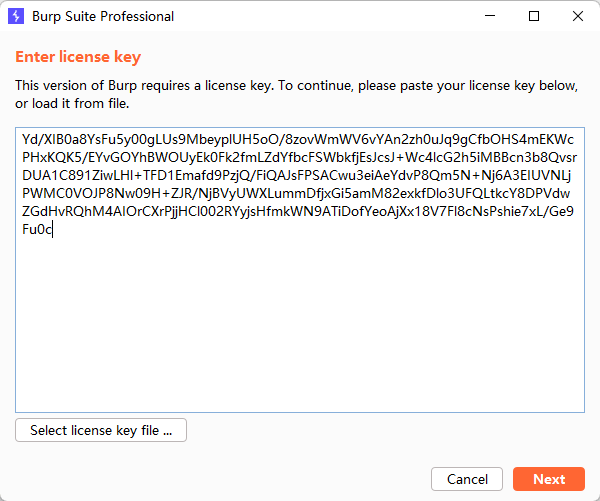This screenshot has height=501, width=600.
Task: Click empty space inside license key text area
Action: (x=300, y=330)
